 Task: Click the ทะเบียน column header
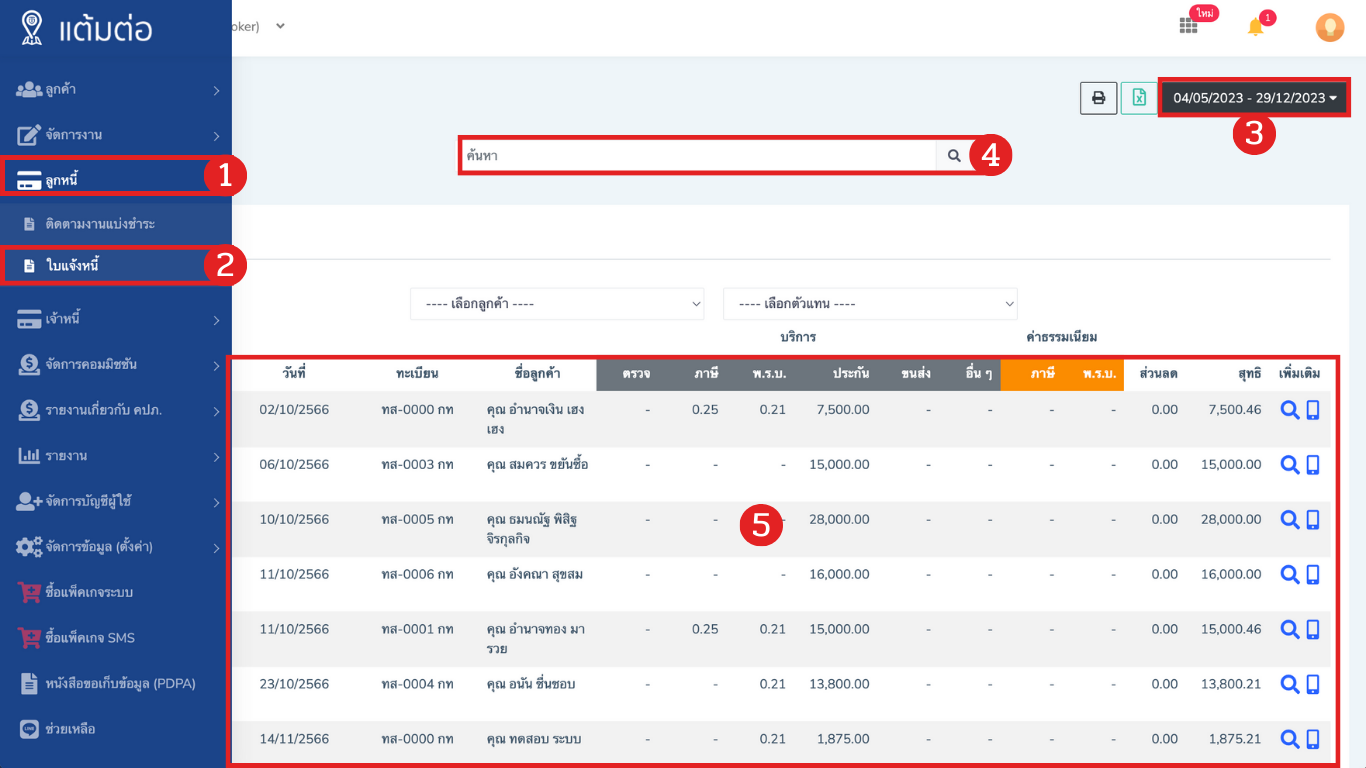click(x=417, y=374)
